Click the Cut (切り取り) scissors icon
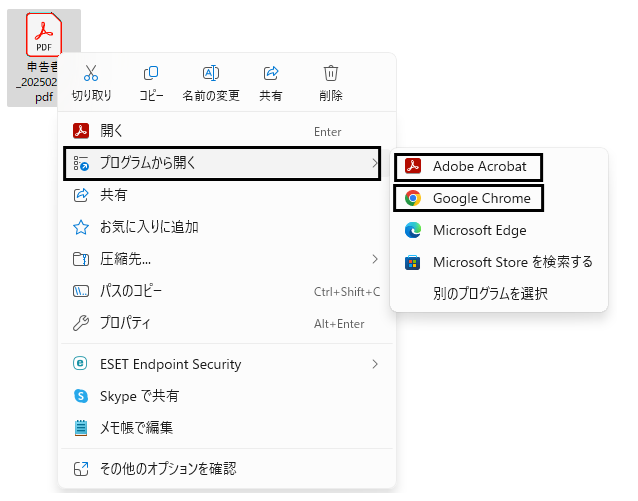Image resolution: width=638 pixels, height=501 pixels. point(91,73)
